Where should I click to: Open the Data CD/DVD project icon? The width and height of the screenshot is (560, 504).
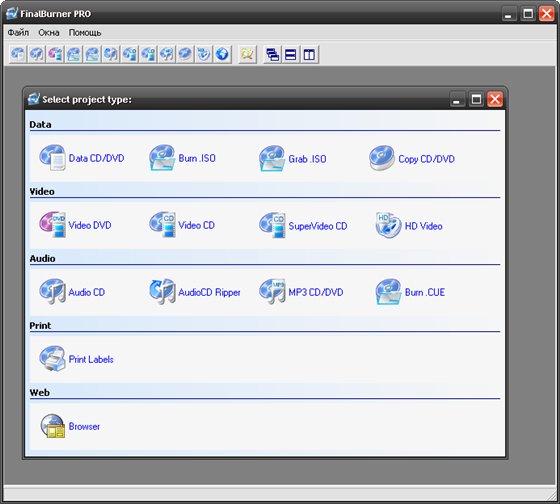[x=52, y=158]
